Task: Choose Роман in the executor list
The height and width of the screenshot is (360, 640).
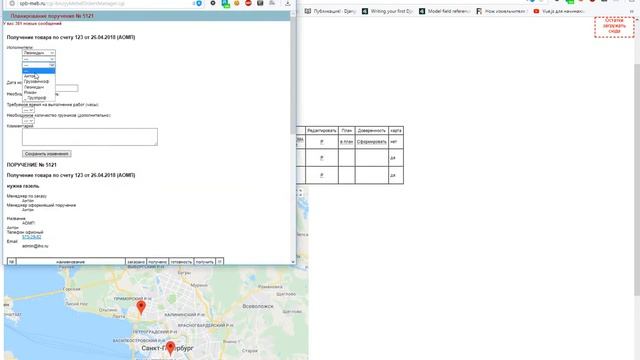Action: coord(39,92)
